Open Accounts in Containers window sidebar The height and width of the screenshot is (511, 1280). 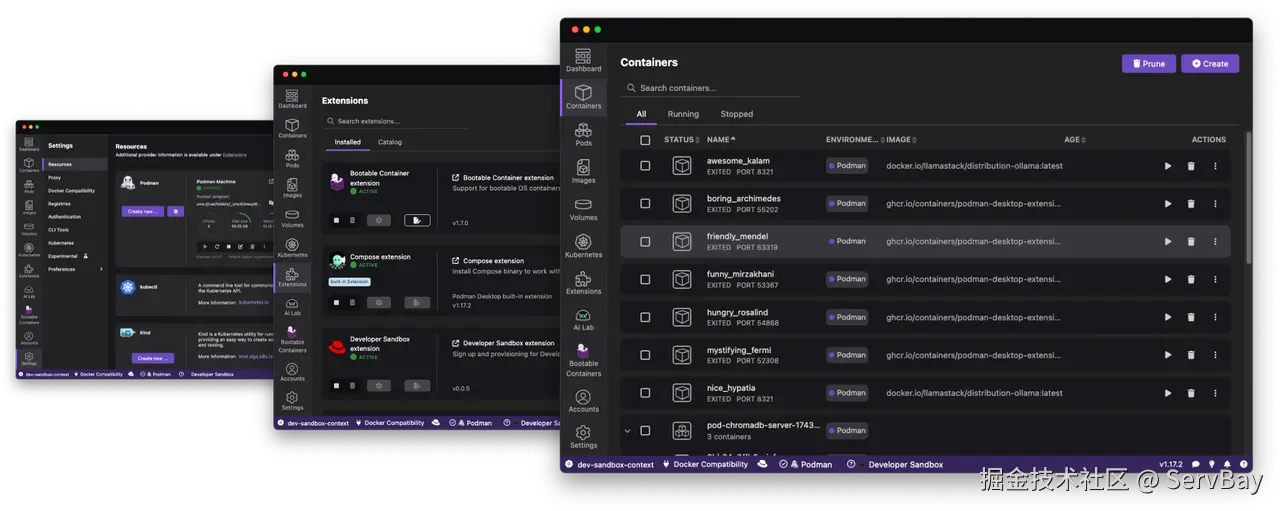[583, 400]
